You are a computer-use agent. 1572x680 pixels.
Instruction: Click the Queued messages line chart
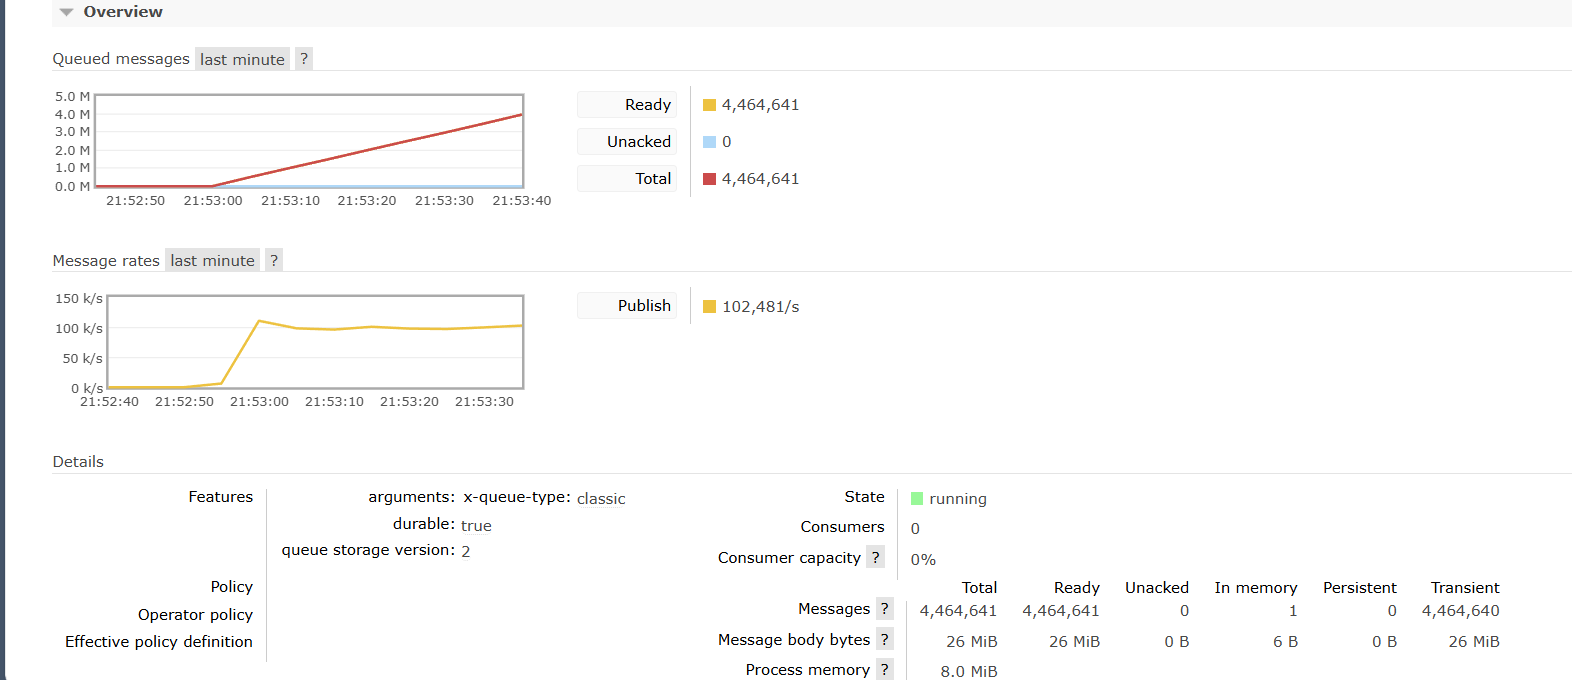(309, 141)
